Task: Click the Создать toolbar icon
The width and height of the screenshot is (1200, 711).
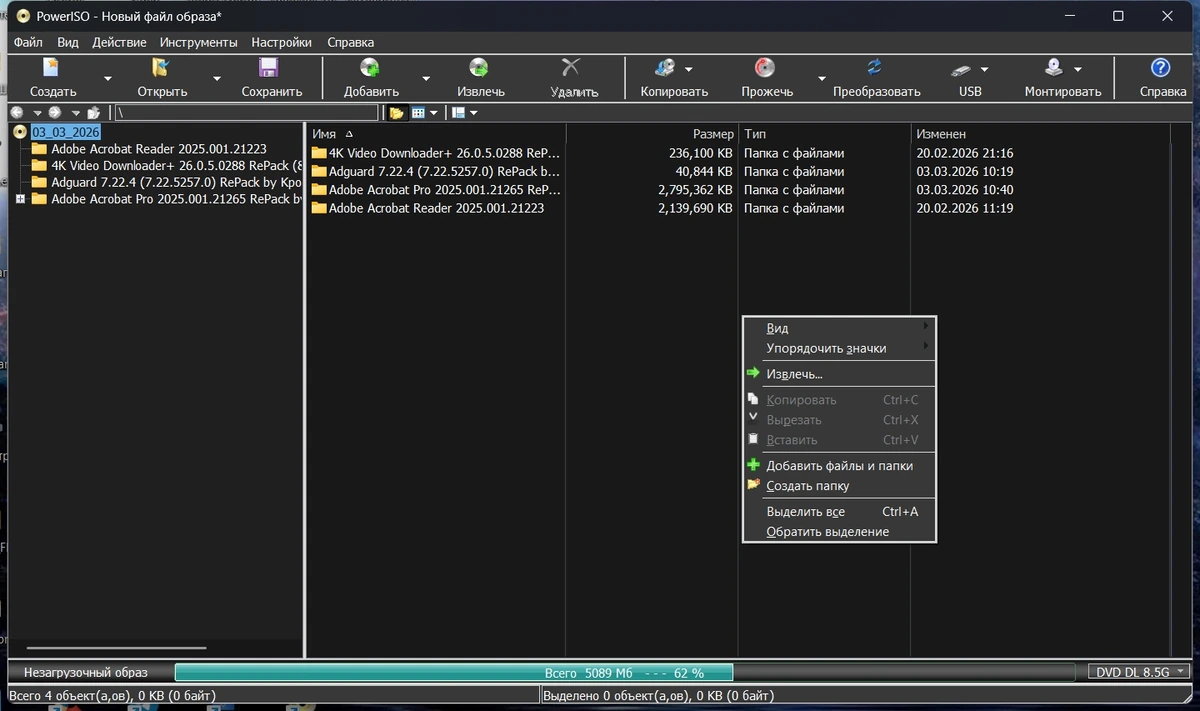Action: coord(51,68)
